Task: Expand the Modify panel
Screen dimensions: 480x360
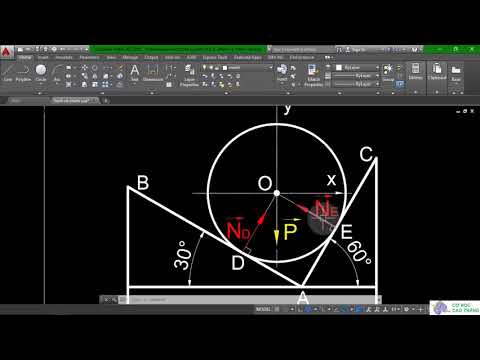Action: click(x=102, y=93)
